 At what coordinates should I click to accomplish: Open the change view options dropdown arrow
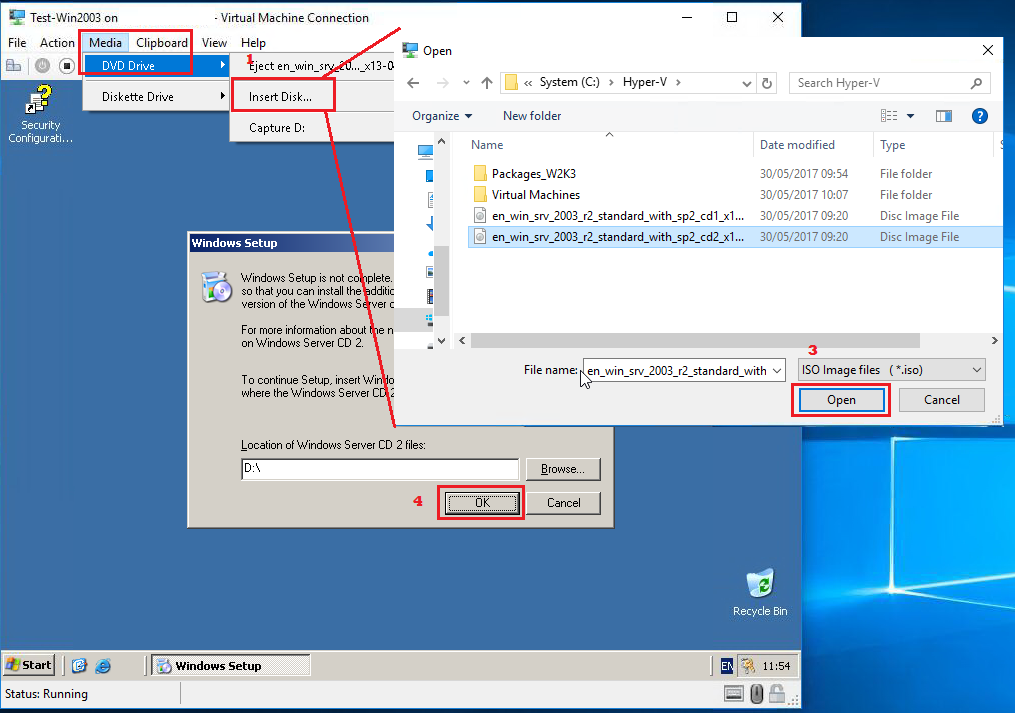tap(911, 116)
